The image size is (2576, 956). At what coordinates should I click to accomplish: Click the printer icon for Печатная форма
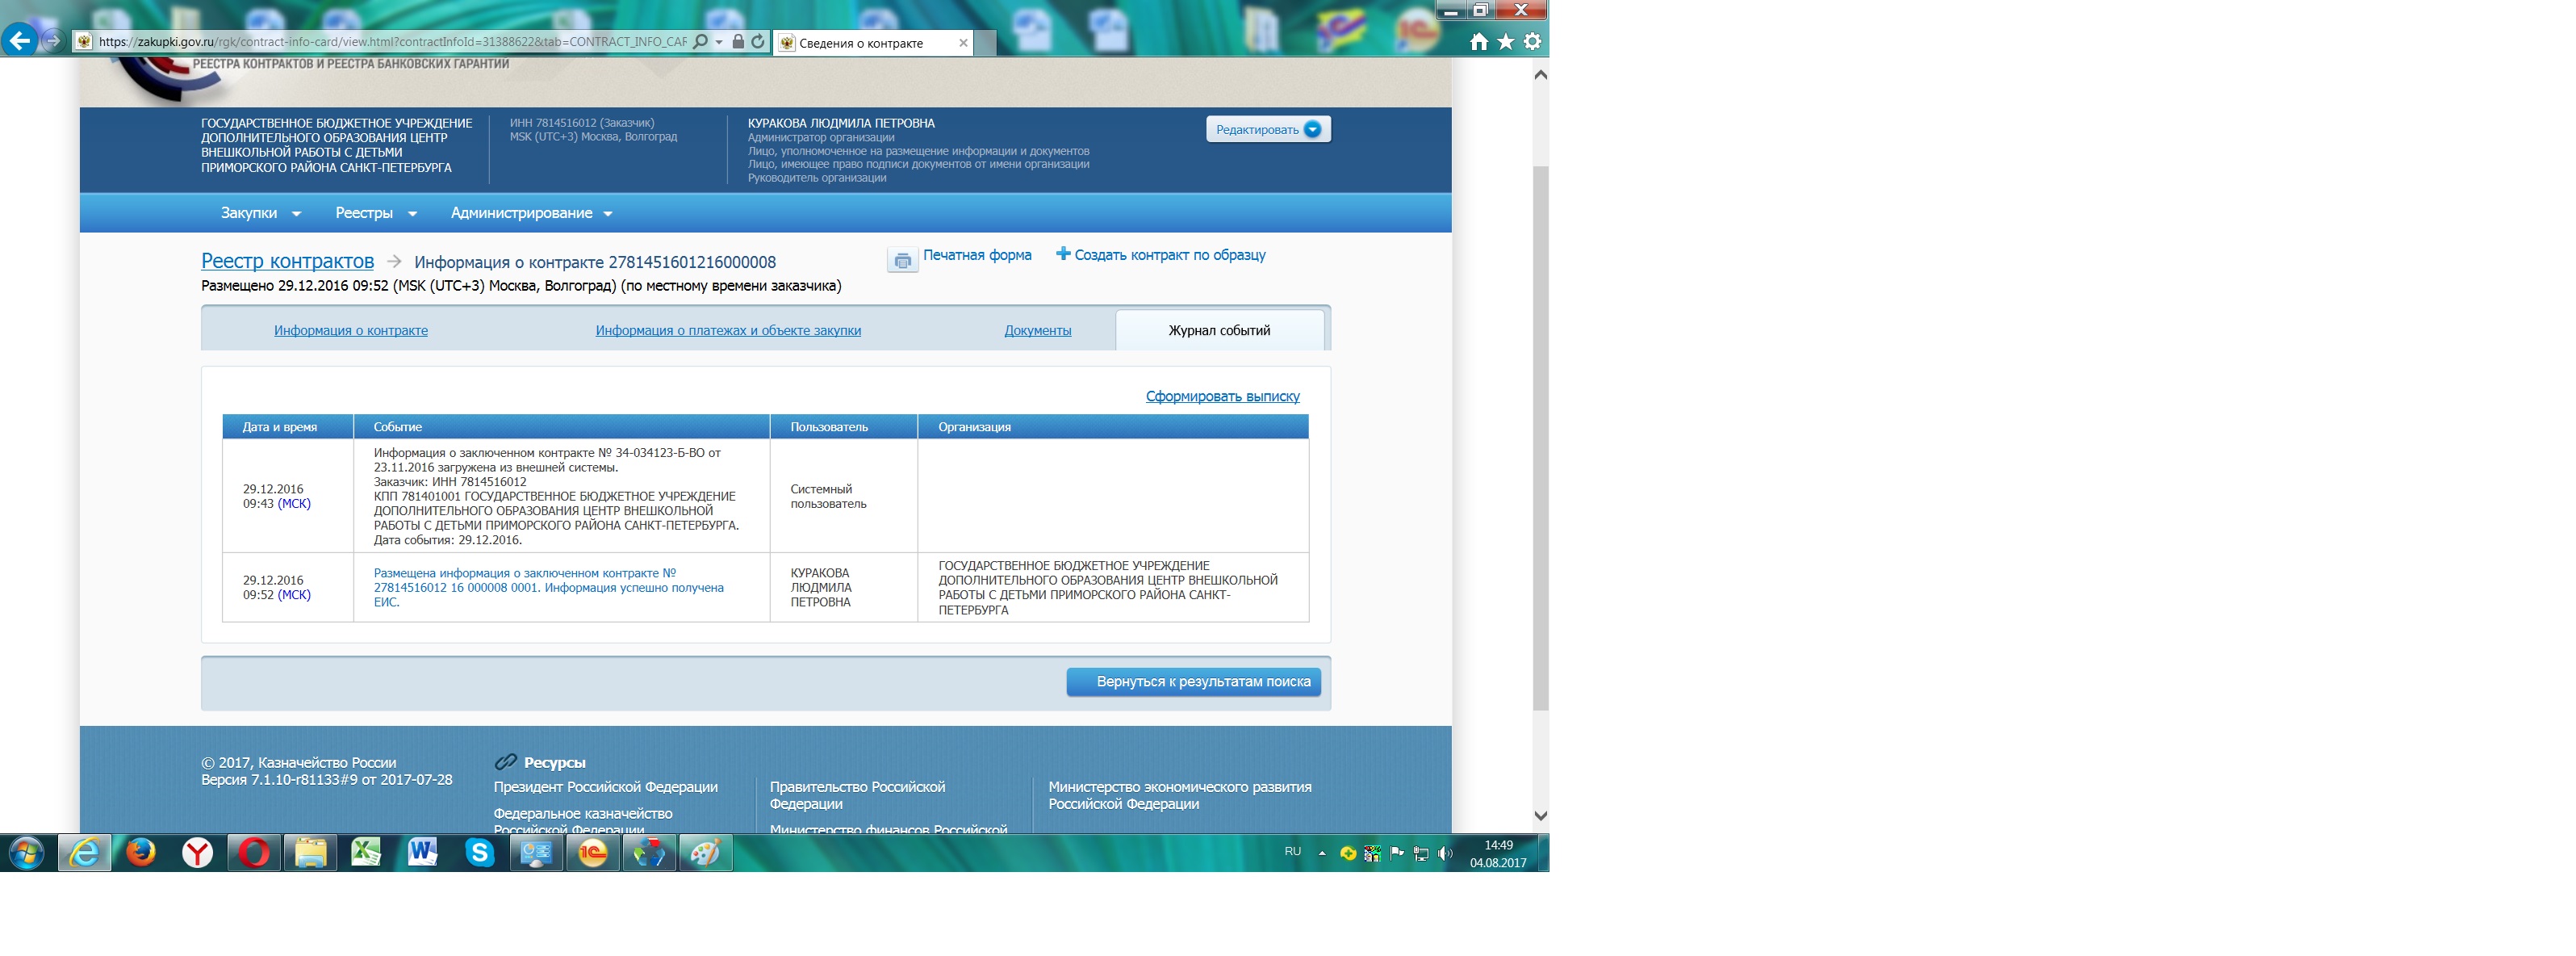coord(902,261)
